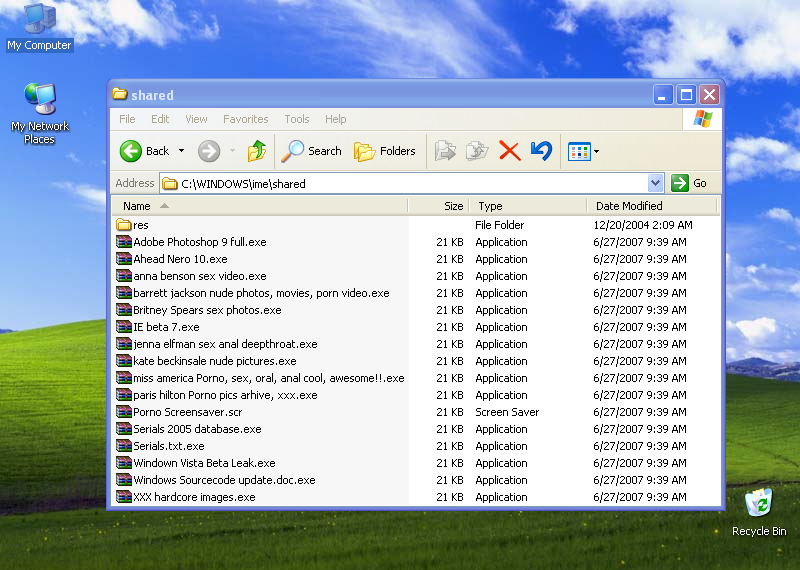Select Serials 2005 database.exe file icon
The width and height of the screenshot is (800, 570).
point(123,429)
